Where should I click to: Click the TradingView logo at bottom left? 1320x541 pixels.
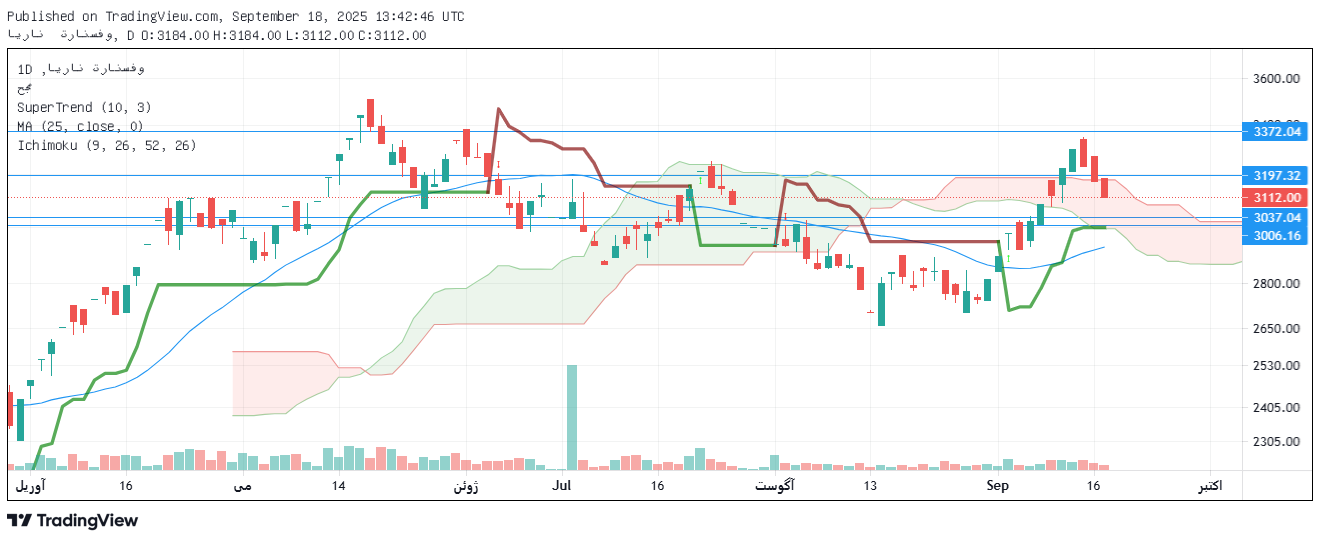click(x=72, y=520)
